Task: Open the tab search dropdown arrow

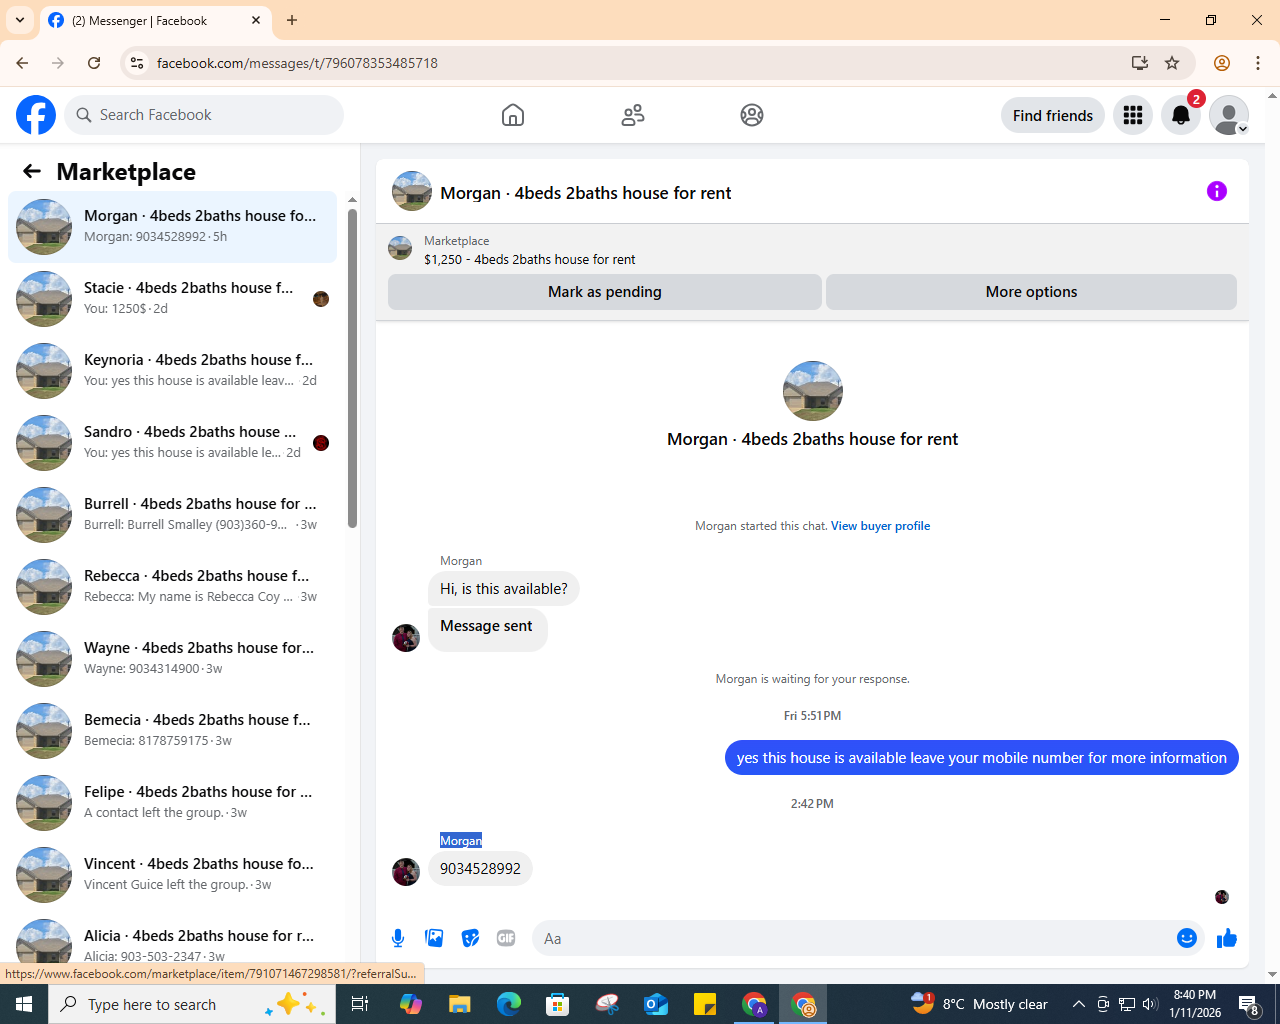Action: click(x=20, y=20)
